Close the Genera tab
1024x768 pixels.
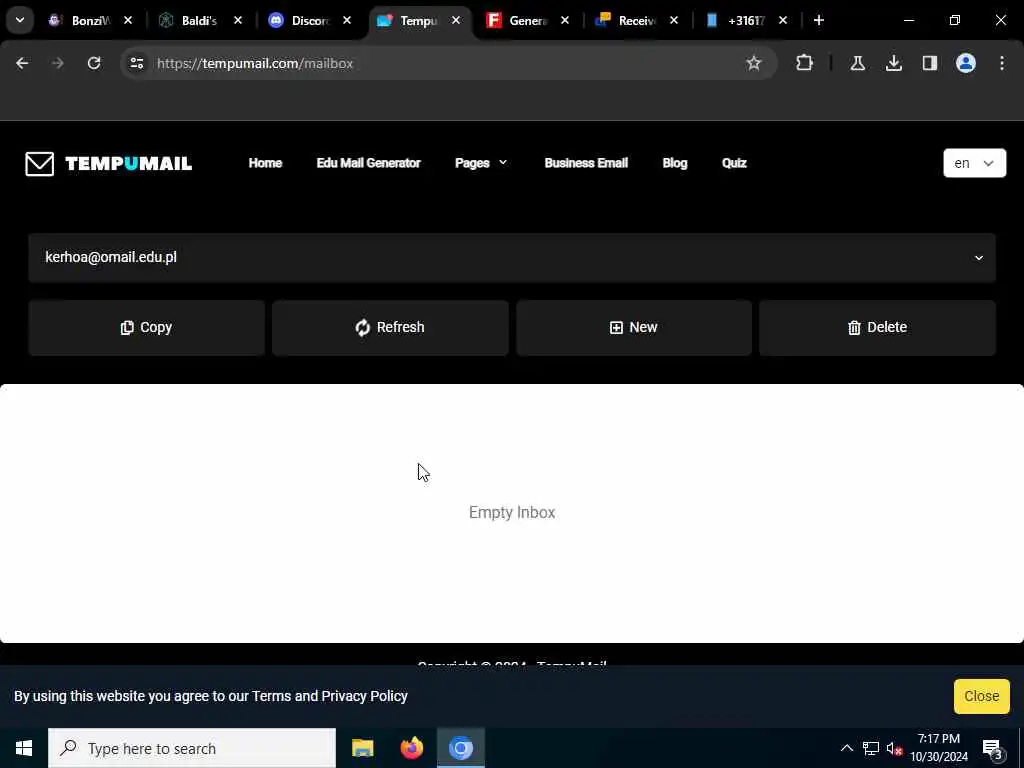(x=565, y=20)
